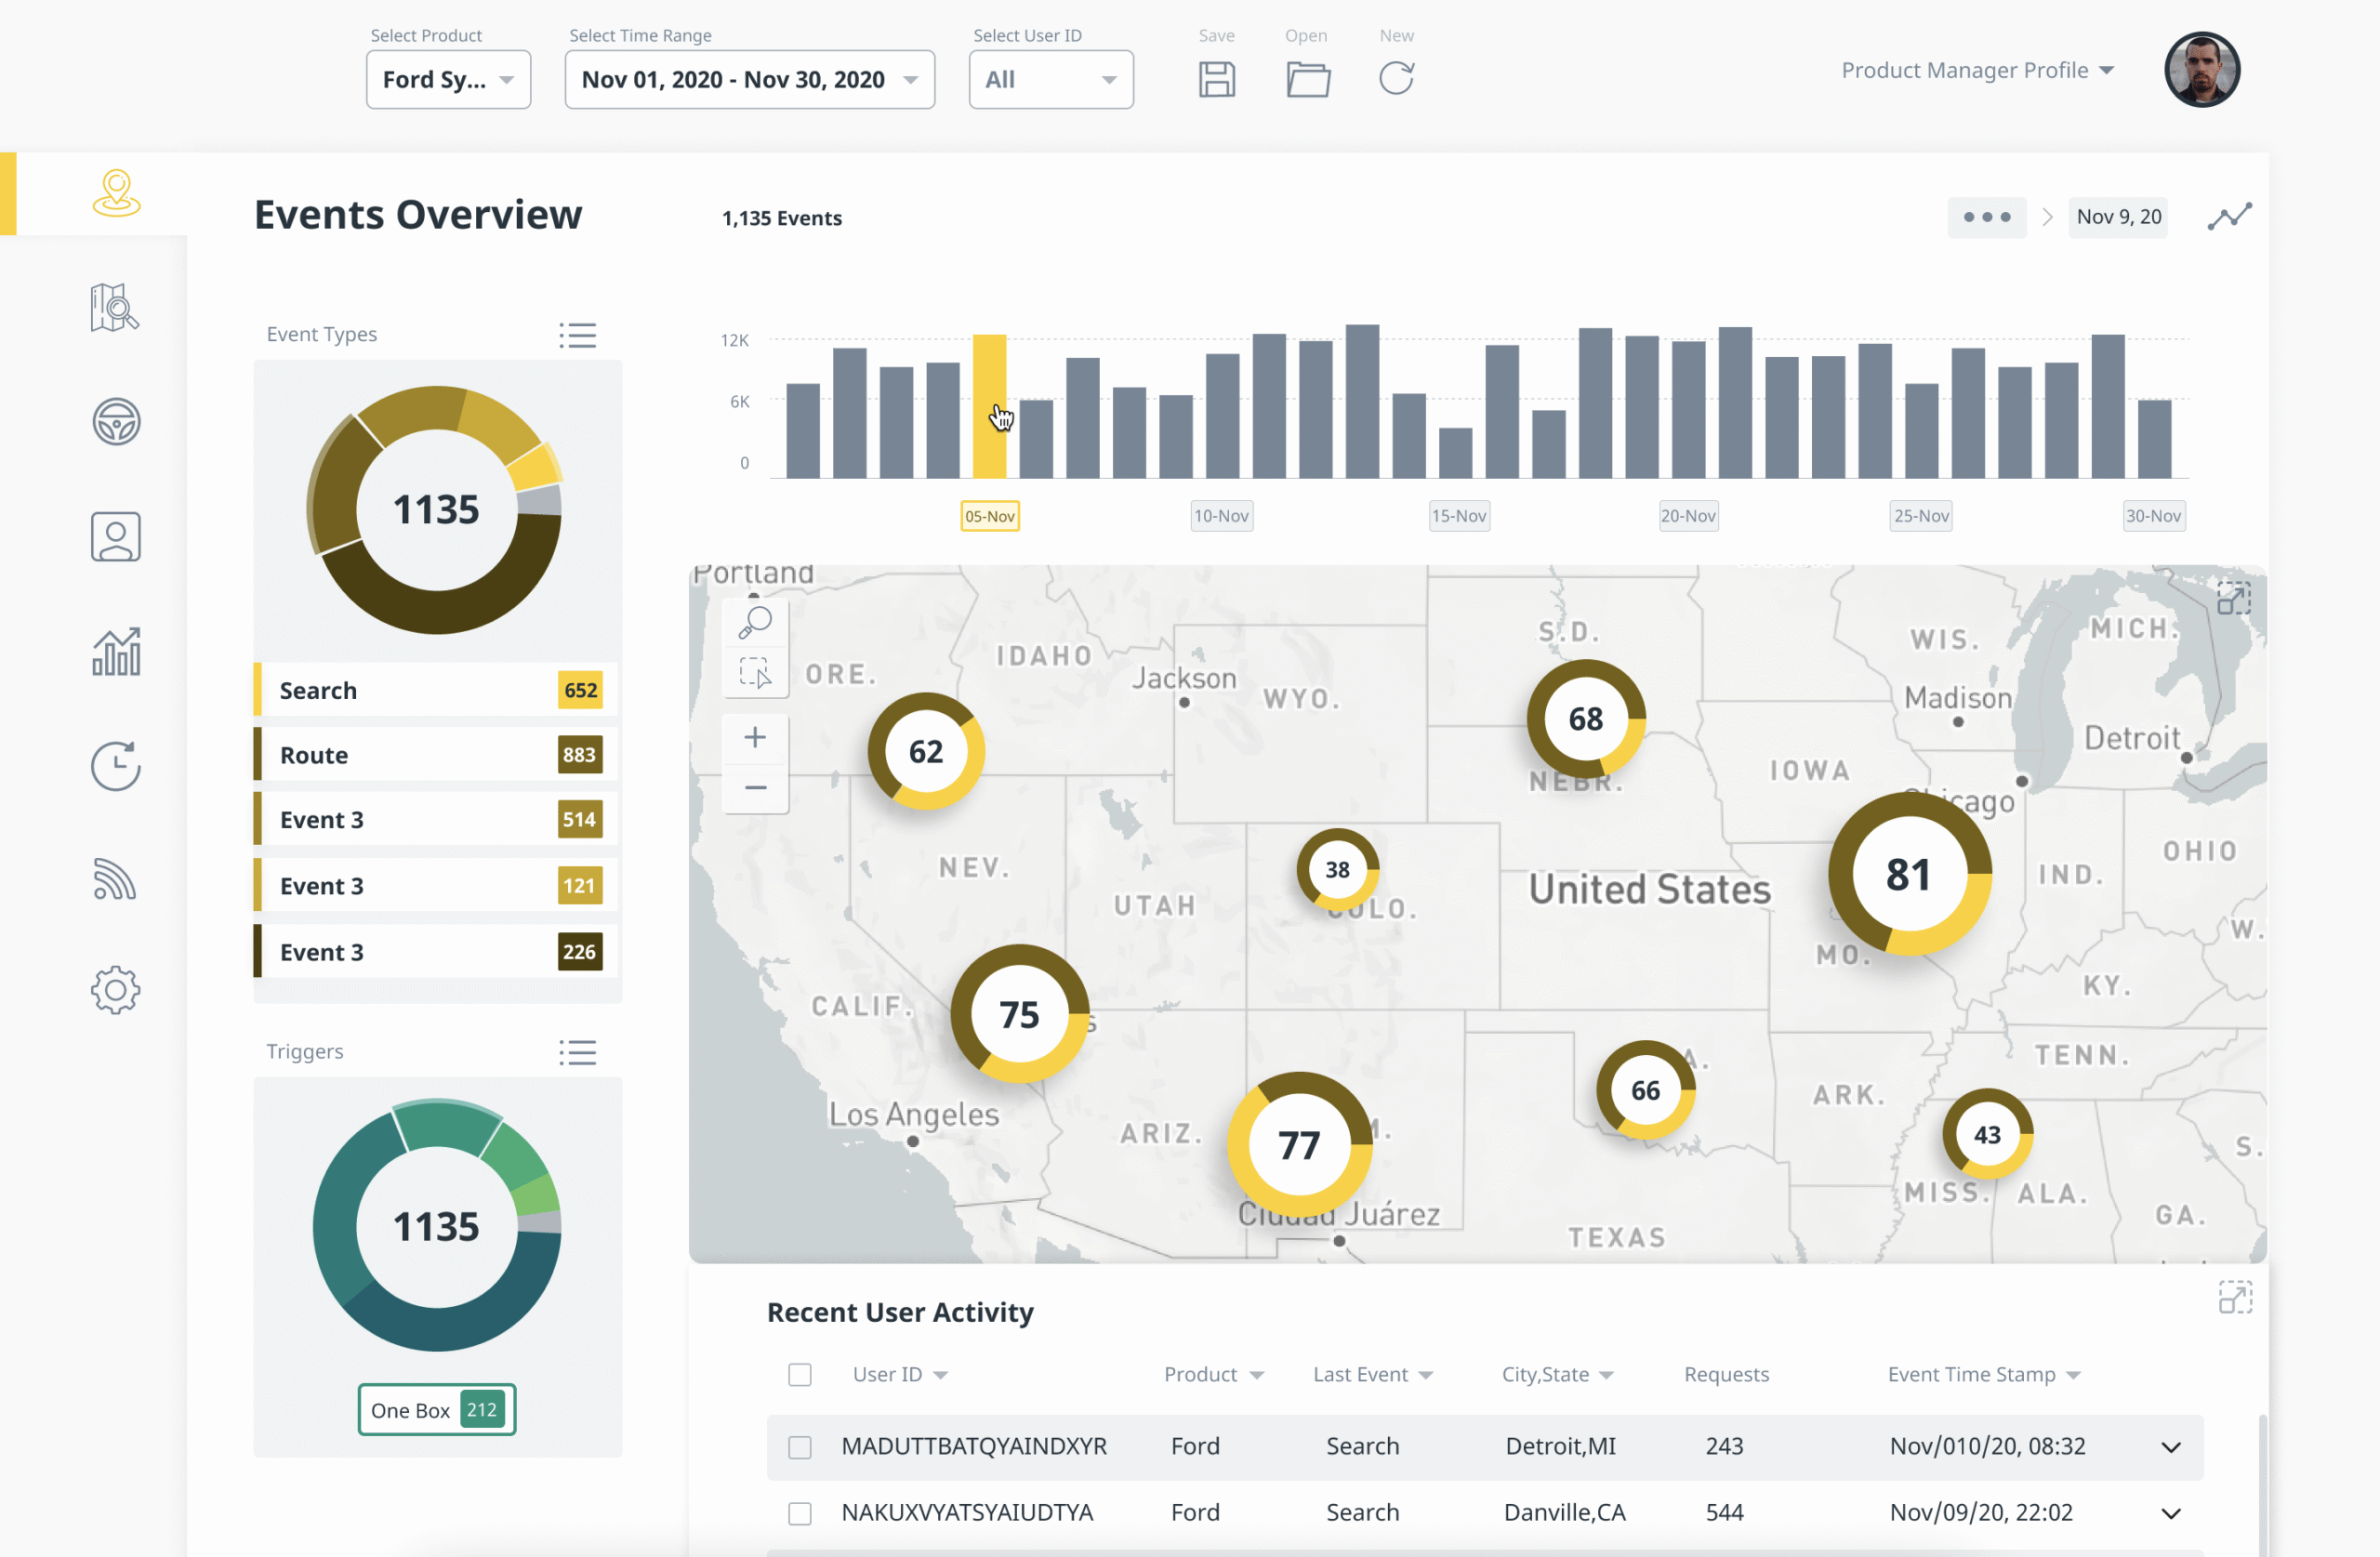Viewport: 2380px width, 1557px height.
Task: Open the Select Time Range dropdown
Action: point(749,80)
